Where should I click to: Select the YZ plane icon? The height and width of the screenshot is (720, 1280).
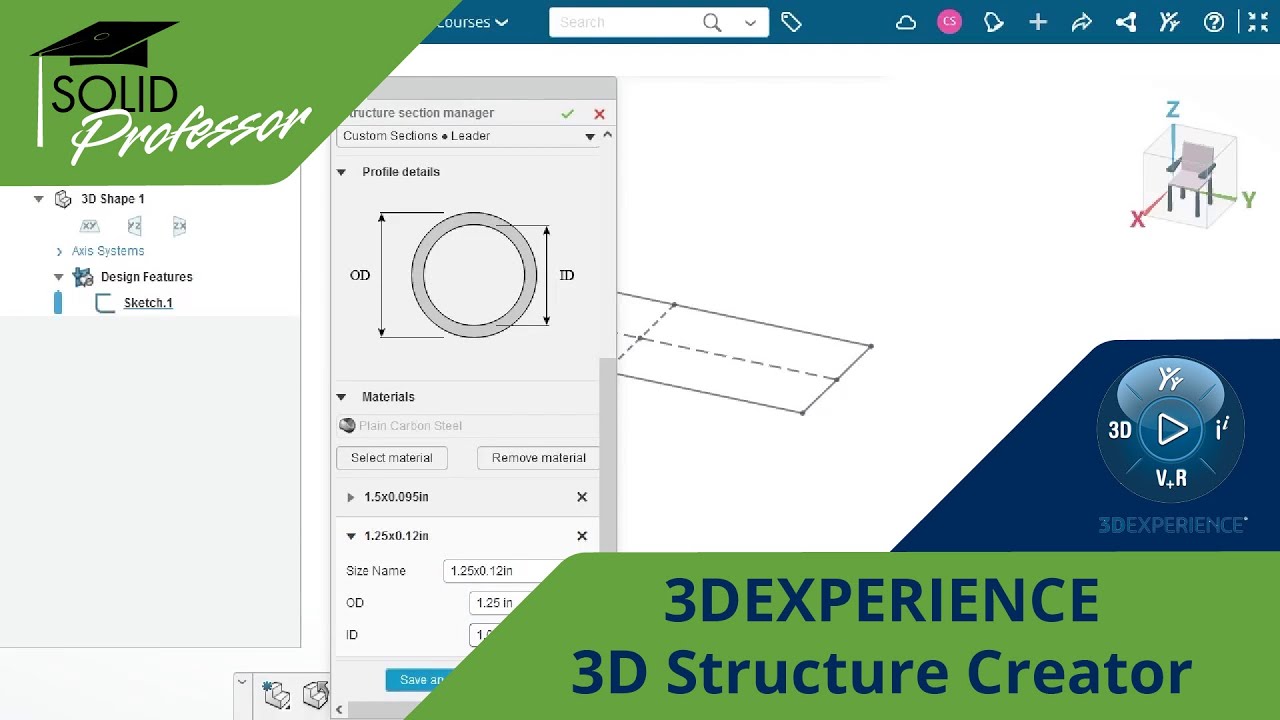134,226
